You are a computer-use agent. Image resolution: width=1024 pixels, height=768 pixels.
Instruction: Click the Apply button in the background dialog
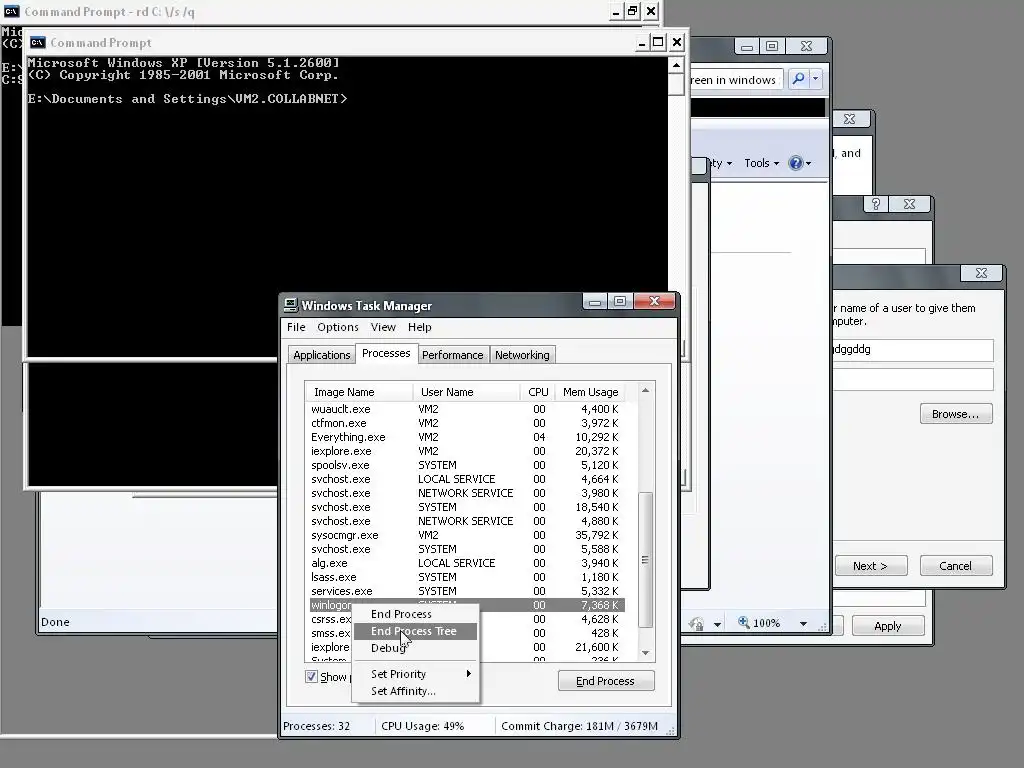coord(888,626)
